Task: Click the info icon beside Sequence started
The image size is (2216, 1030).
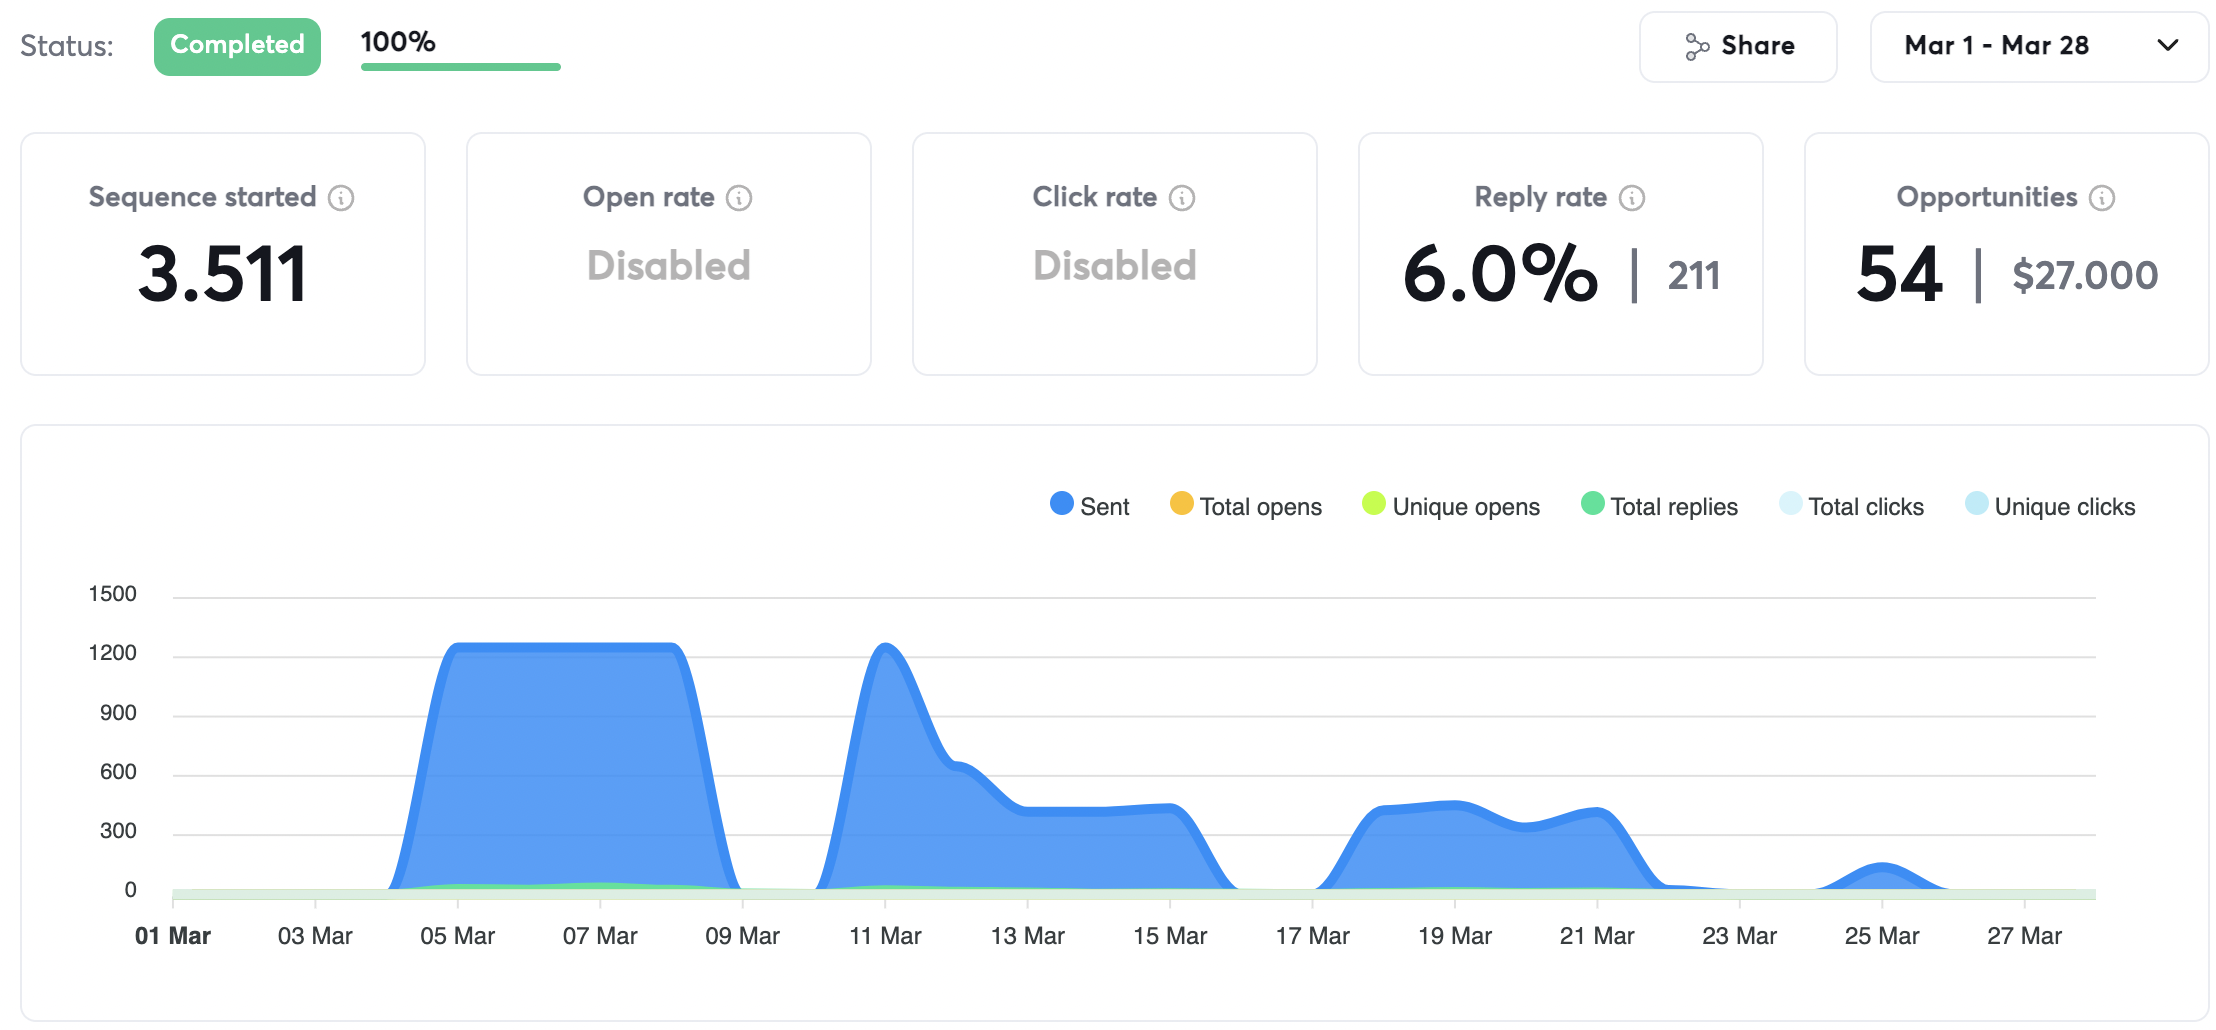Action: click(x=341, y=198)
